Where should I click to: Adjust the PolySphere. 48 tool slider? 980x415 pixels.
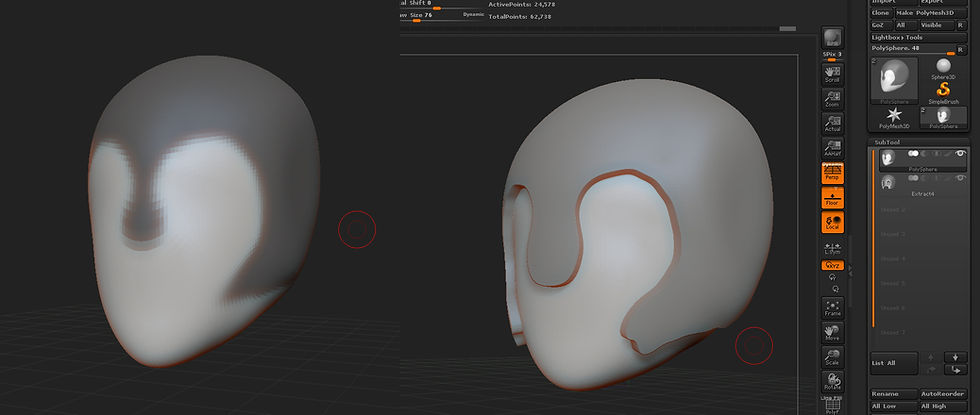912,49
